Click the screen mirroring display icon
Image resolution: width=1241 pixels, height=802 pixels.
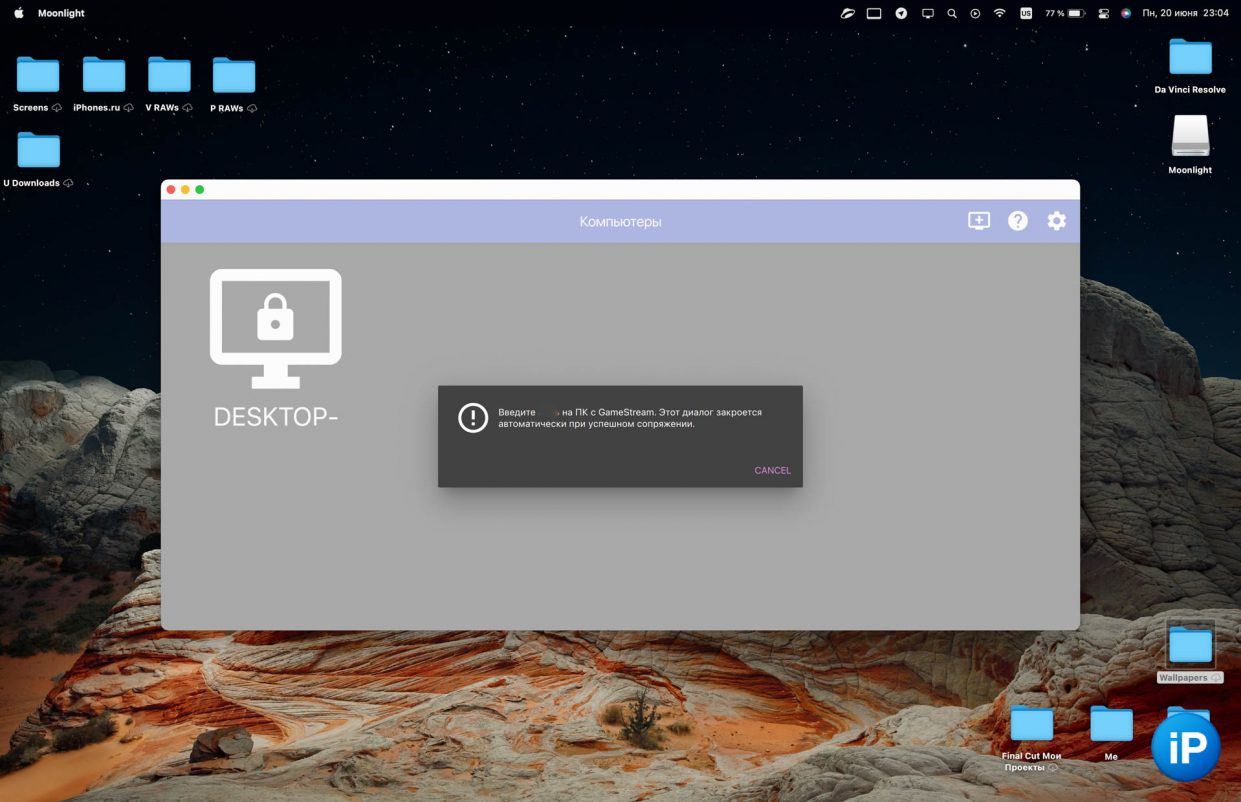[927, 13]
